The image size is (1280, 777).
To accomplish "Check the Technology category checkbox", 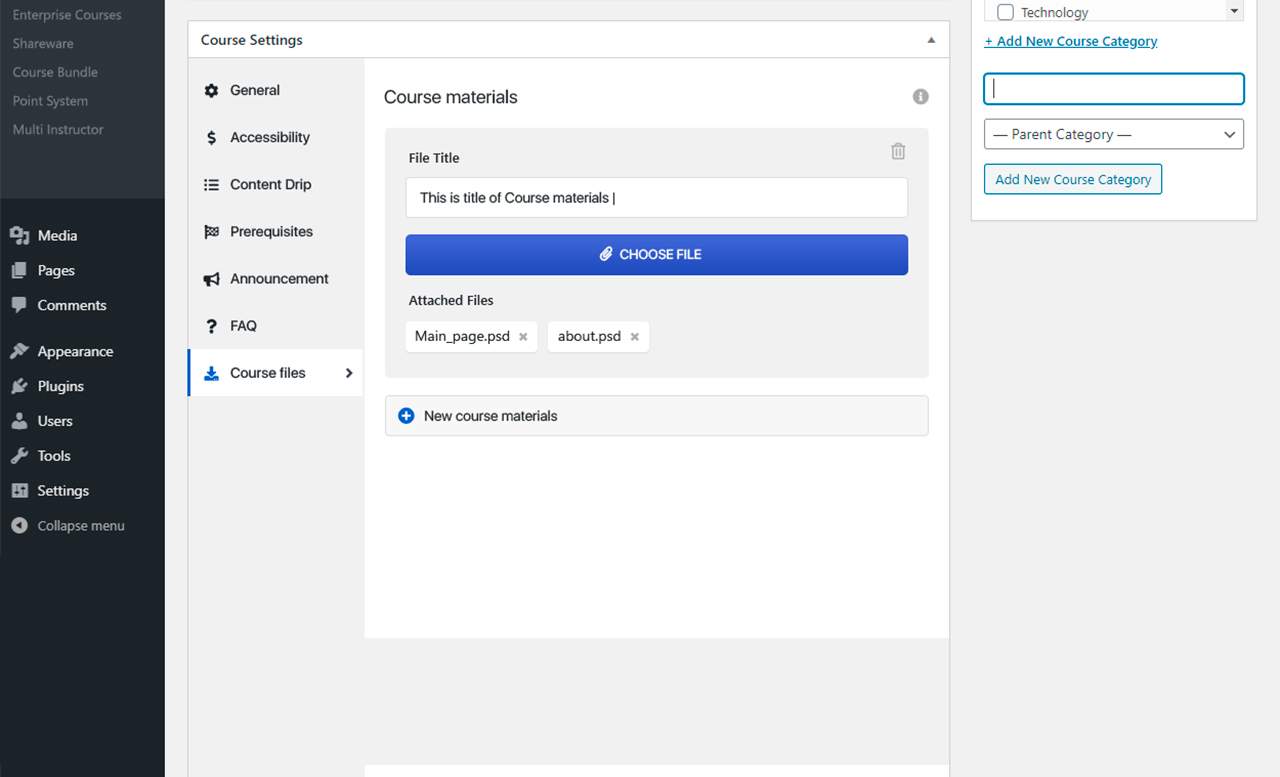I will click(1005, 11).
